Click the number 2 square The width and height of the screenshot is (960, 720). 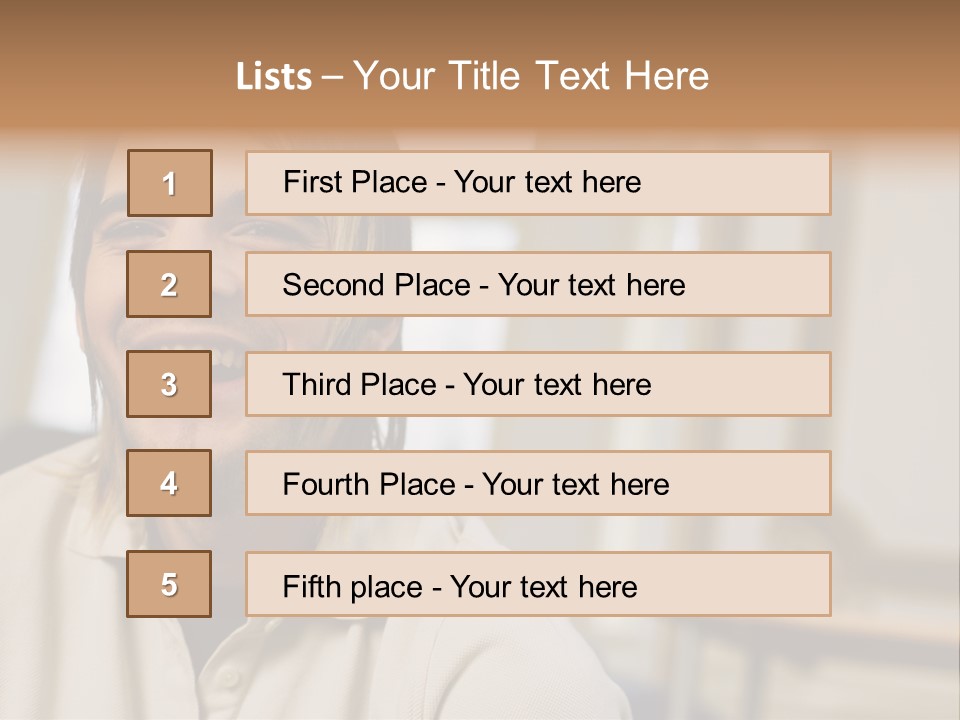pos(169,284)
